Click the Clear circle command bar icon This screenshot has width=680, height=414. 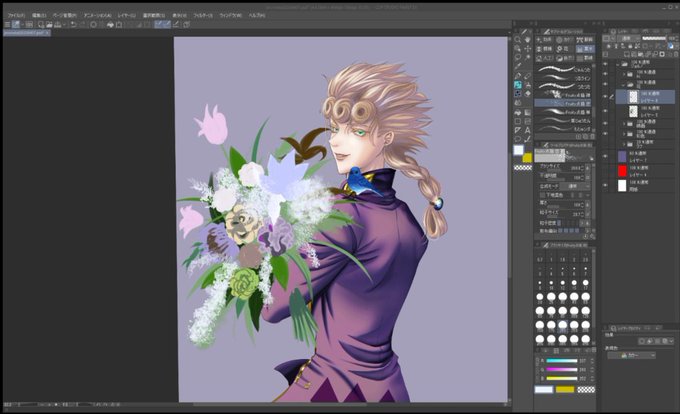pyautogui.click(x=94, y=24)
